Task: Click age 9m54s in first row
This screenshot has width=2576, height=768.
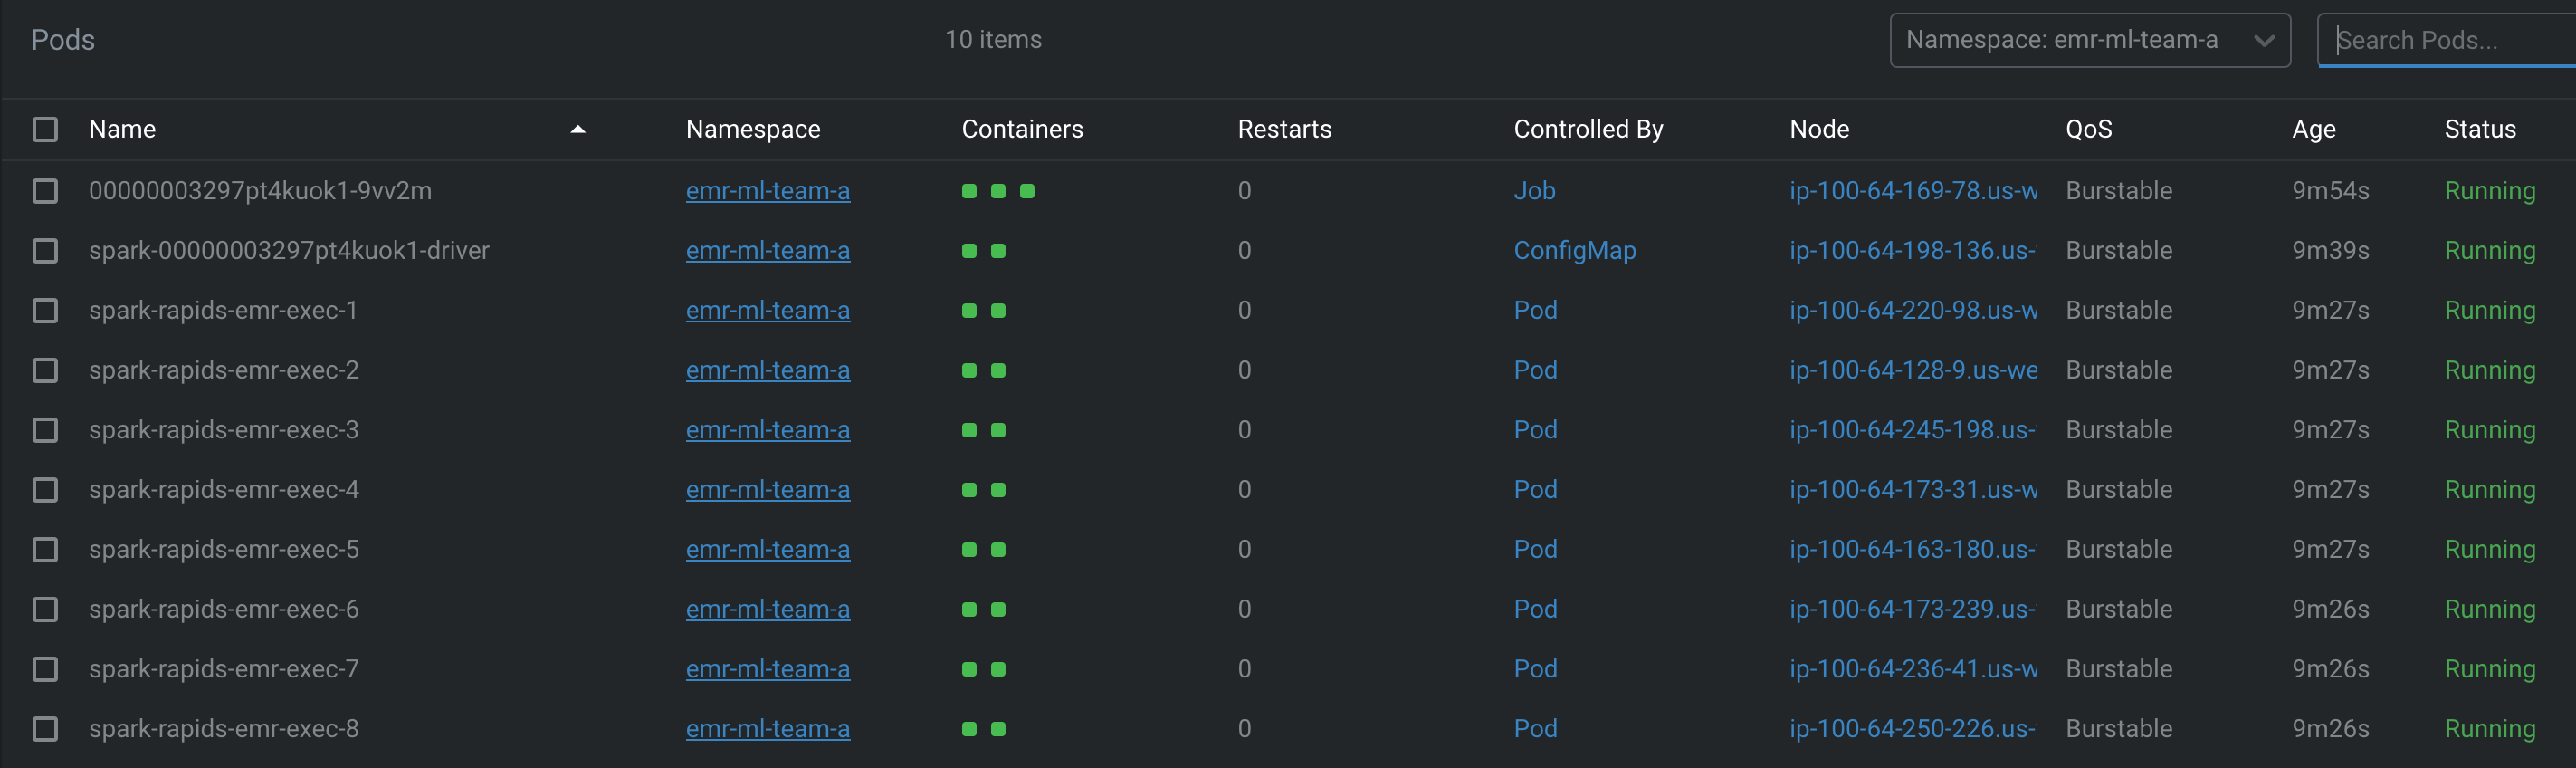Action: (2330, 191)
